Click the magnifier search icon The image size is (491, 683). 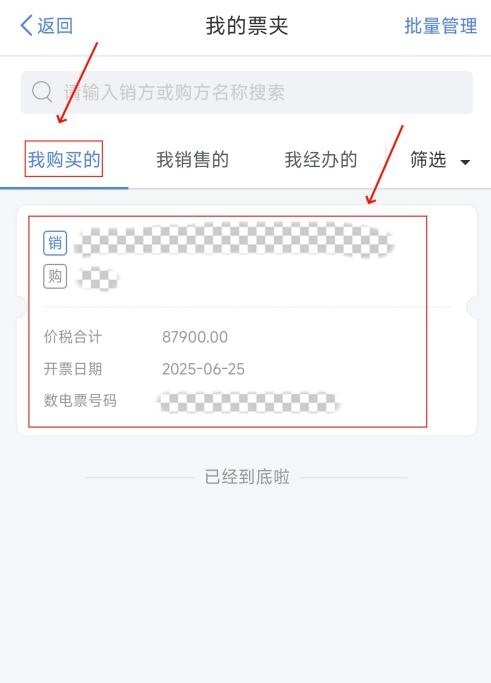point(42,92)
